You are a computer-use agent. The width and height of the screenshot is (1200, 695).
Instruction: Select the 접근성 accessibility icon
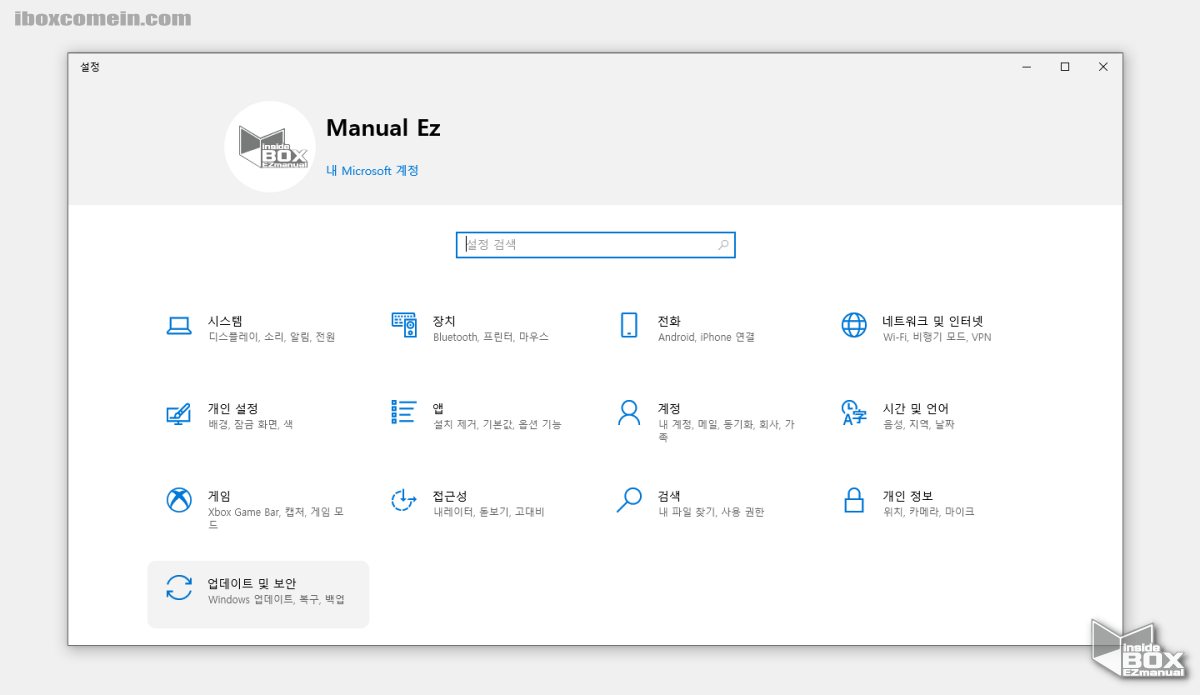pyautogui.click(x=404, y=500)
